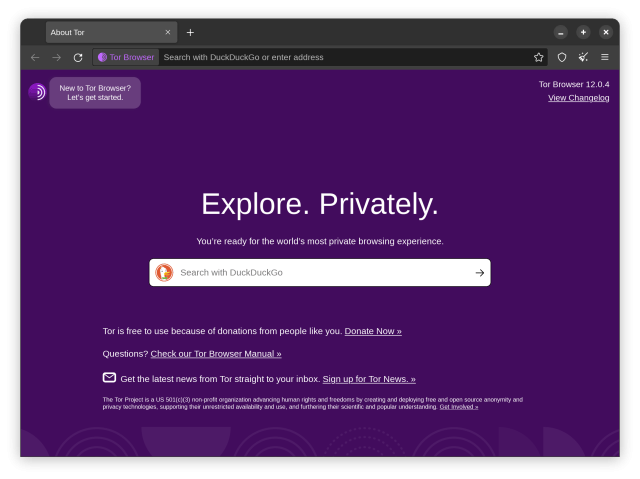Screen dimensions: 640x479
Task: Click the 'Explore. Privately.' heading
Action: pos(320,204)
